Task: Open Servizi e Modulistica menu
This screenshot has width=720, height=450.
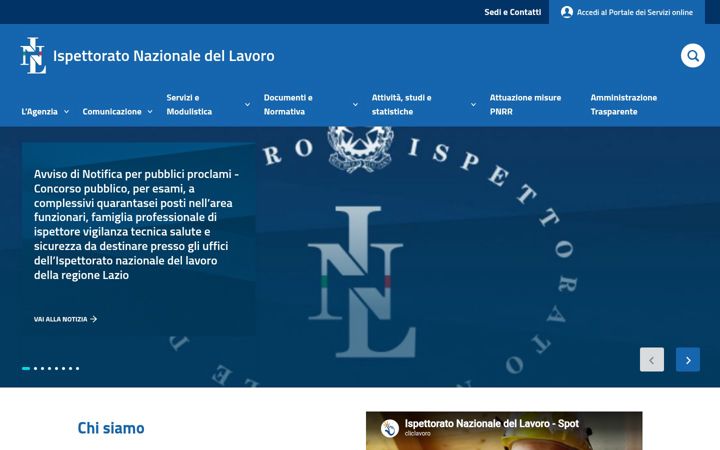Action: [x=189, y=104]
